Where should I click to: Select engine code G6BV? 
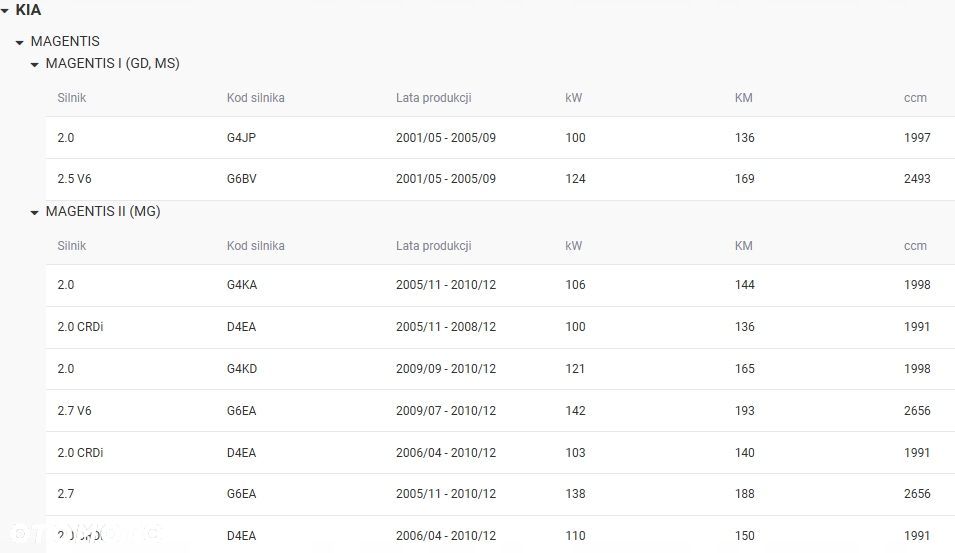point(242,179)
